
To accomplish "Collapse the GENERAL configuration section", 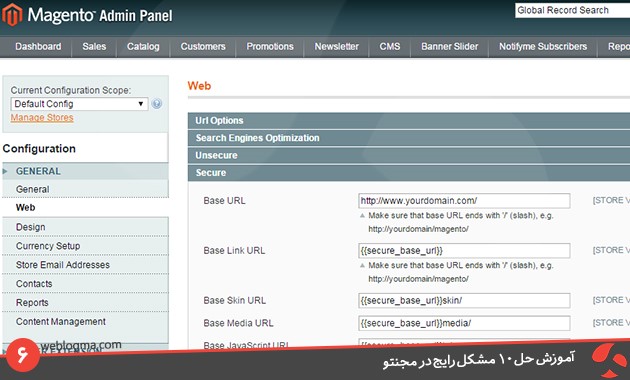I will click(x=85, y=171).
